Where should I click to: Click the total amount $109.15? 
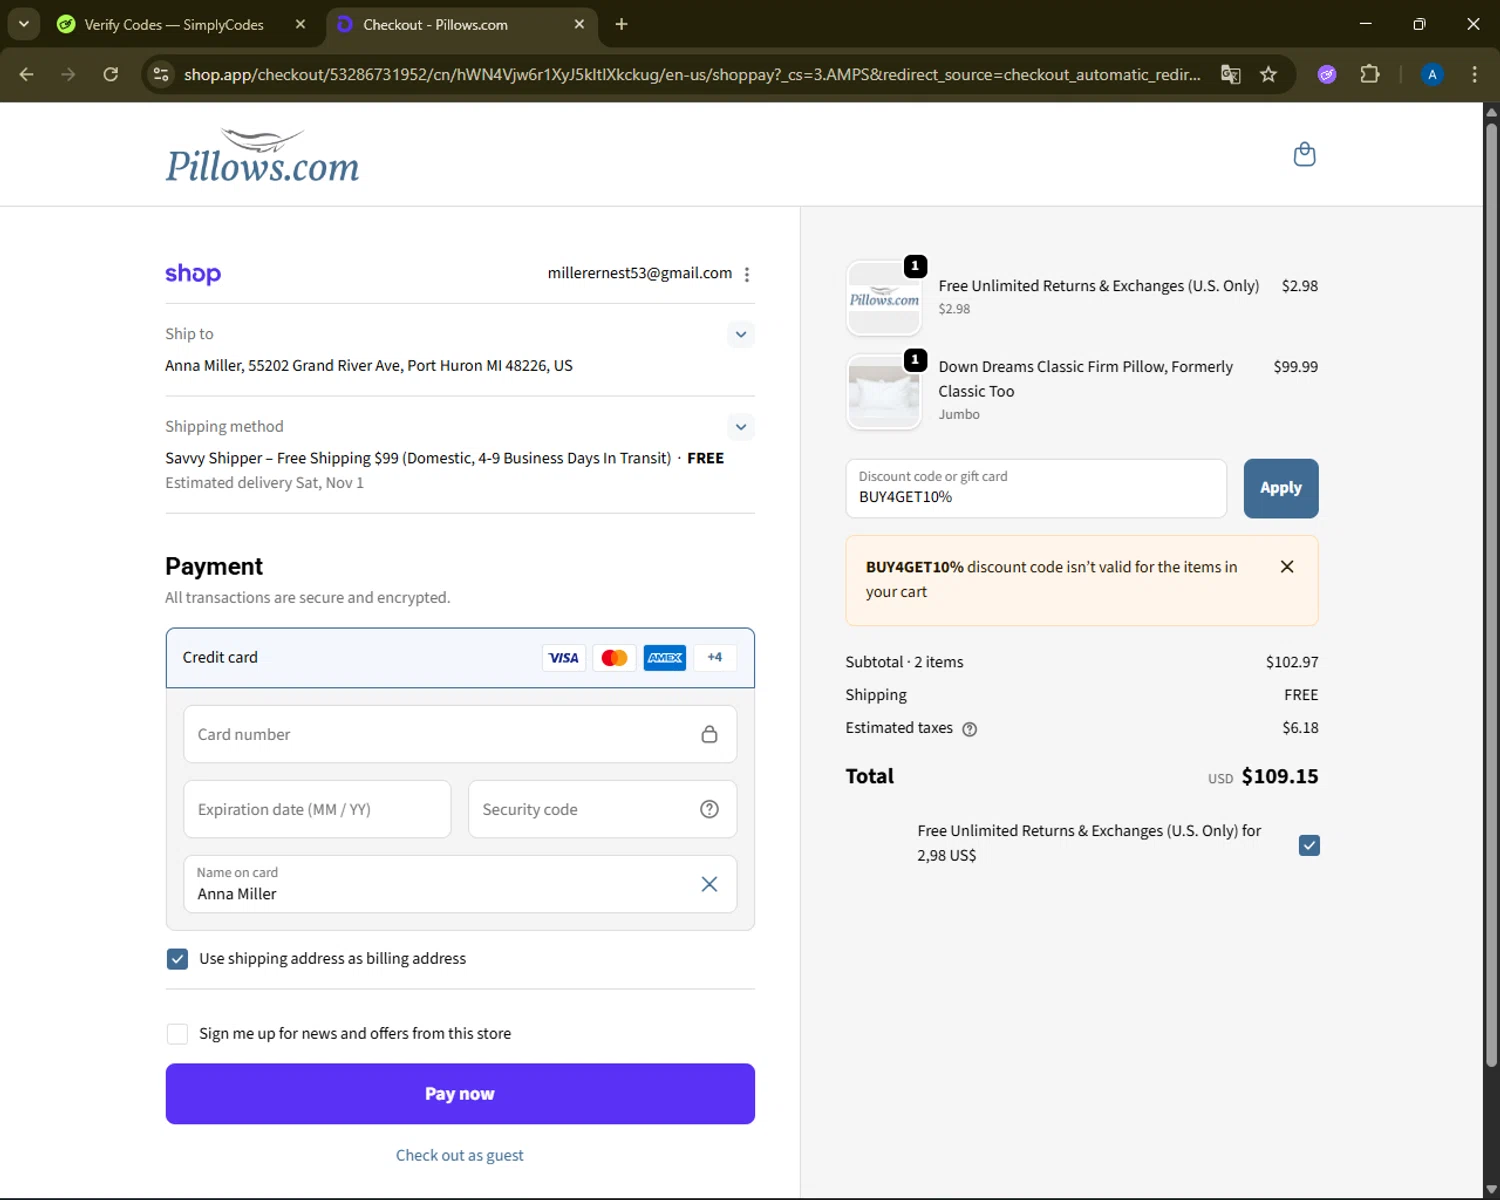coord(1280,777)
